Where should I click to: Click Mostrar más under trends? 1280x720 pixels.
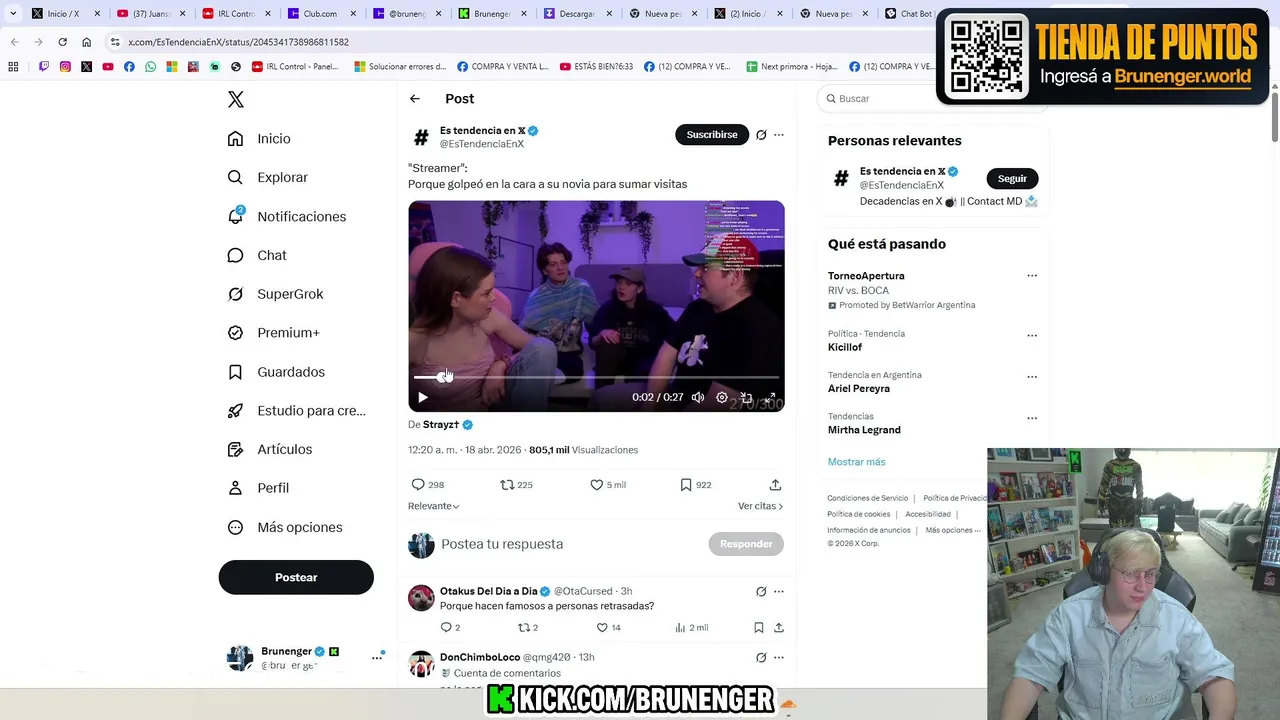[x=856, y=462]
